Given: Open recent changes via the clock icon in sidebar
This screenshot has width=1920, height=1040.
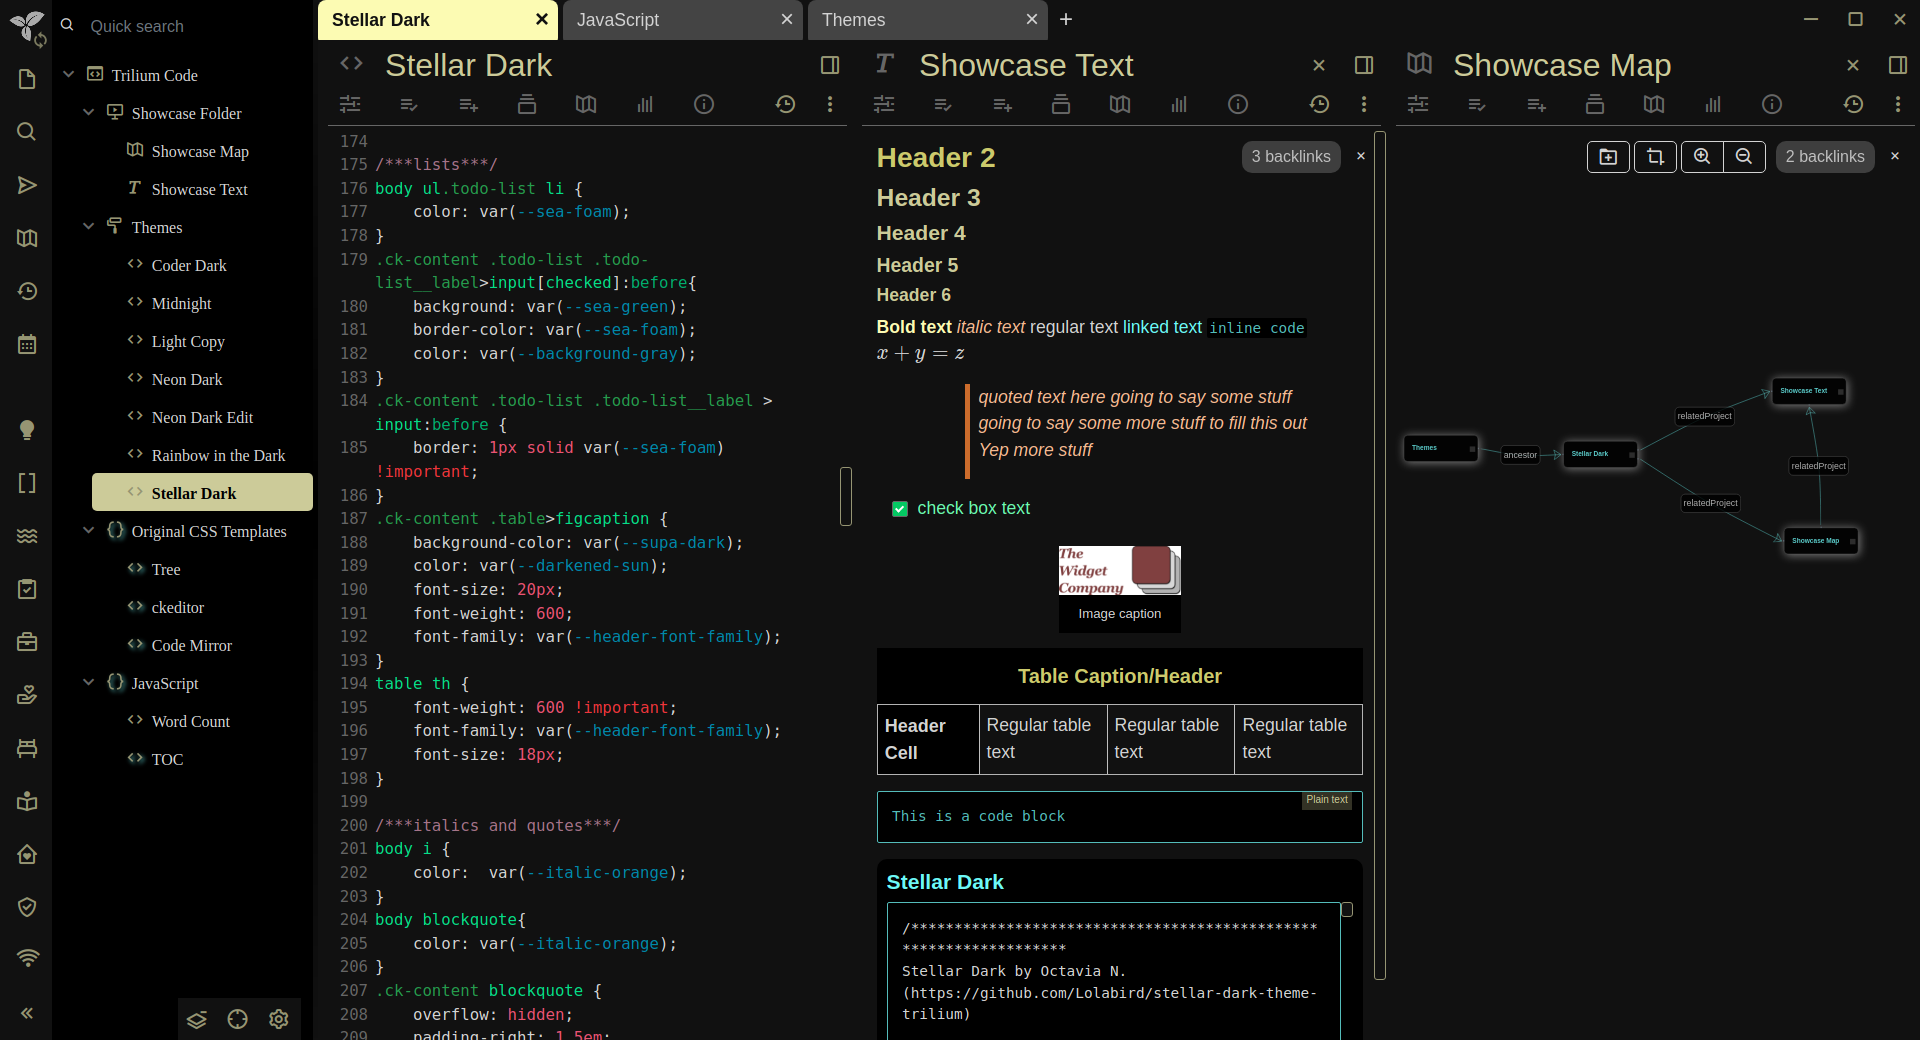Looking at the screenshot, I should point(27,291).
